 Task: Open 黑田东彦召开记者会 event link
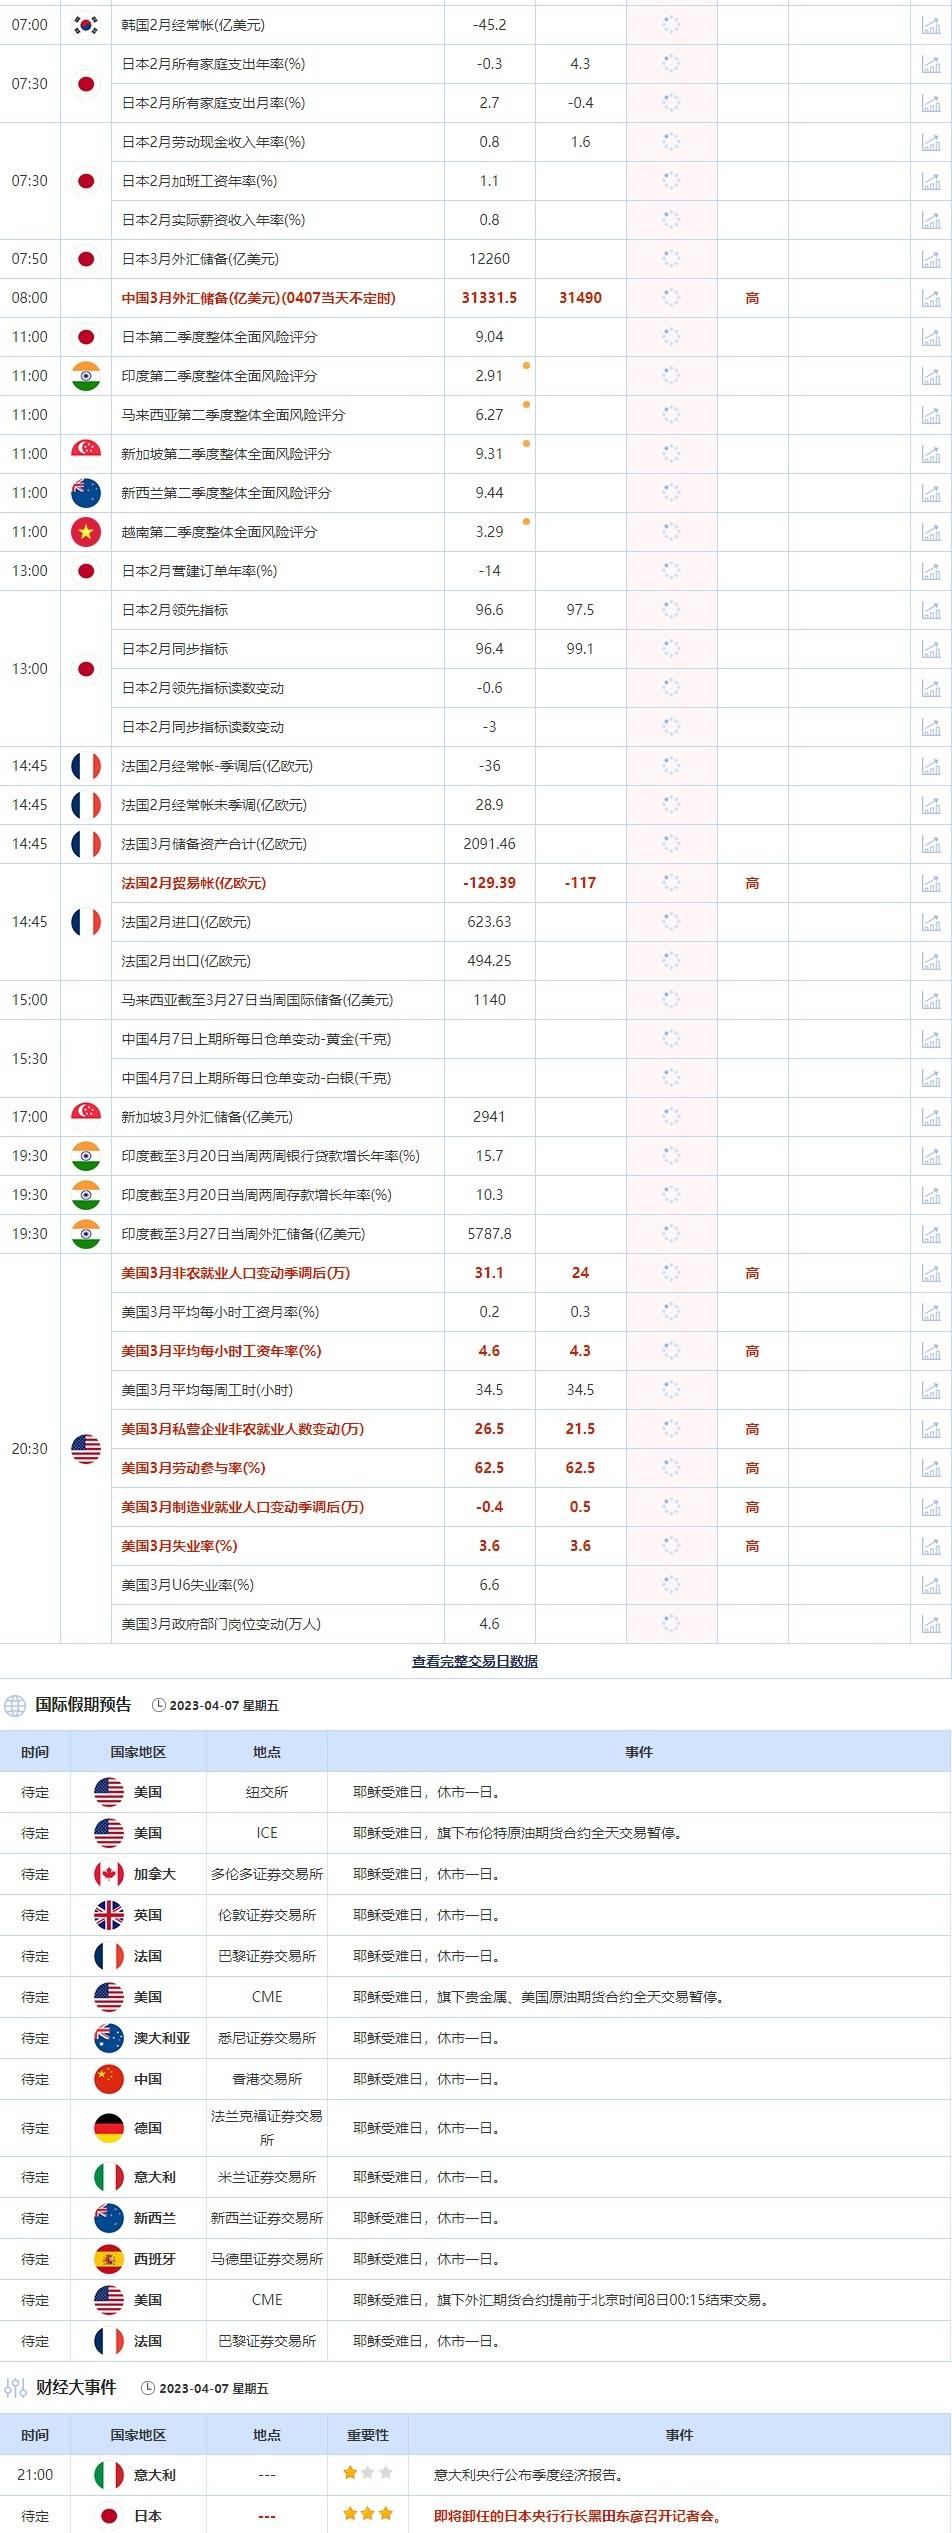(578, 2516)
